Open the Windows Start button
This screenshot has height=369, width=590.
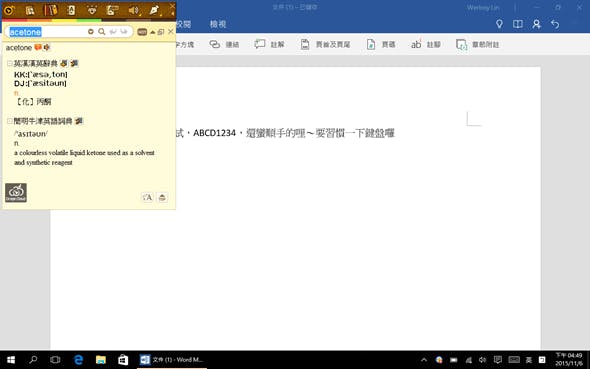pos(11,360)
